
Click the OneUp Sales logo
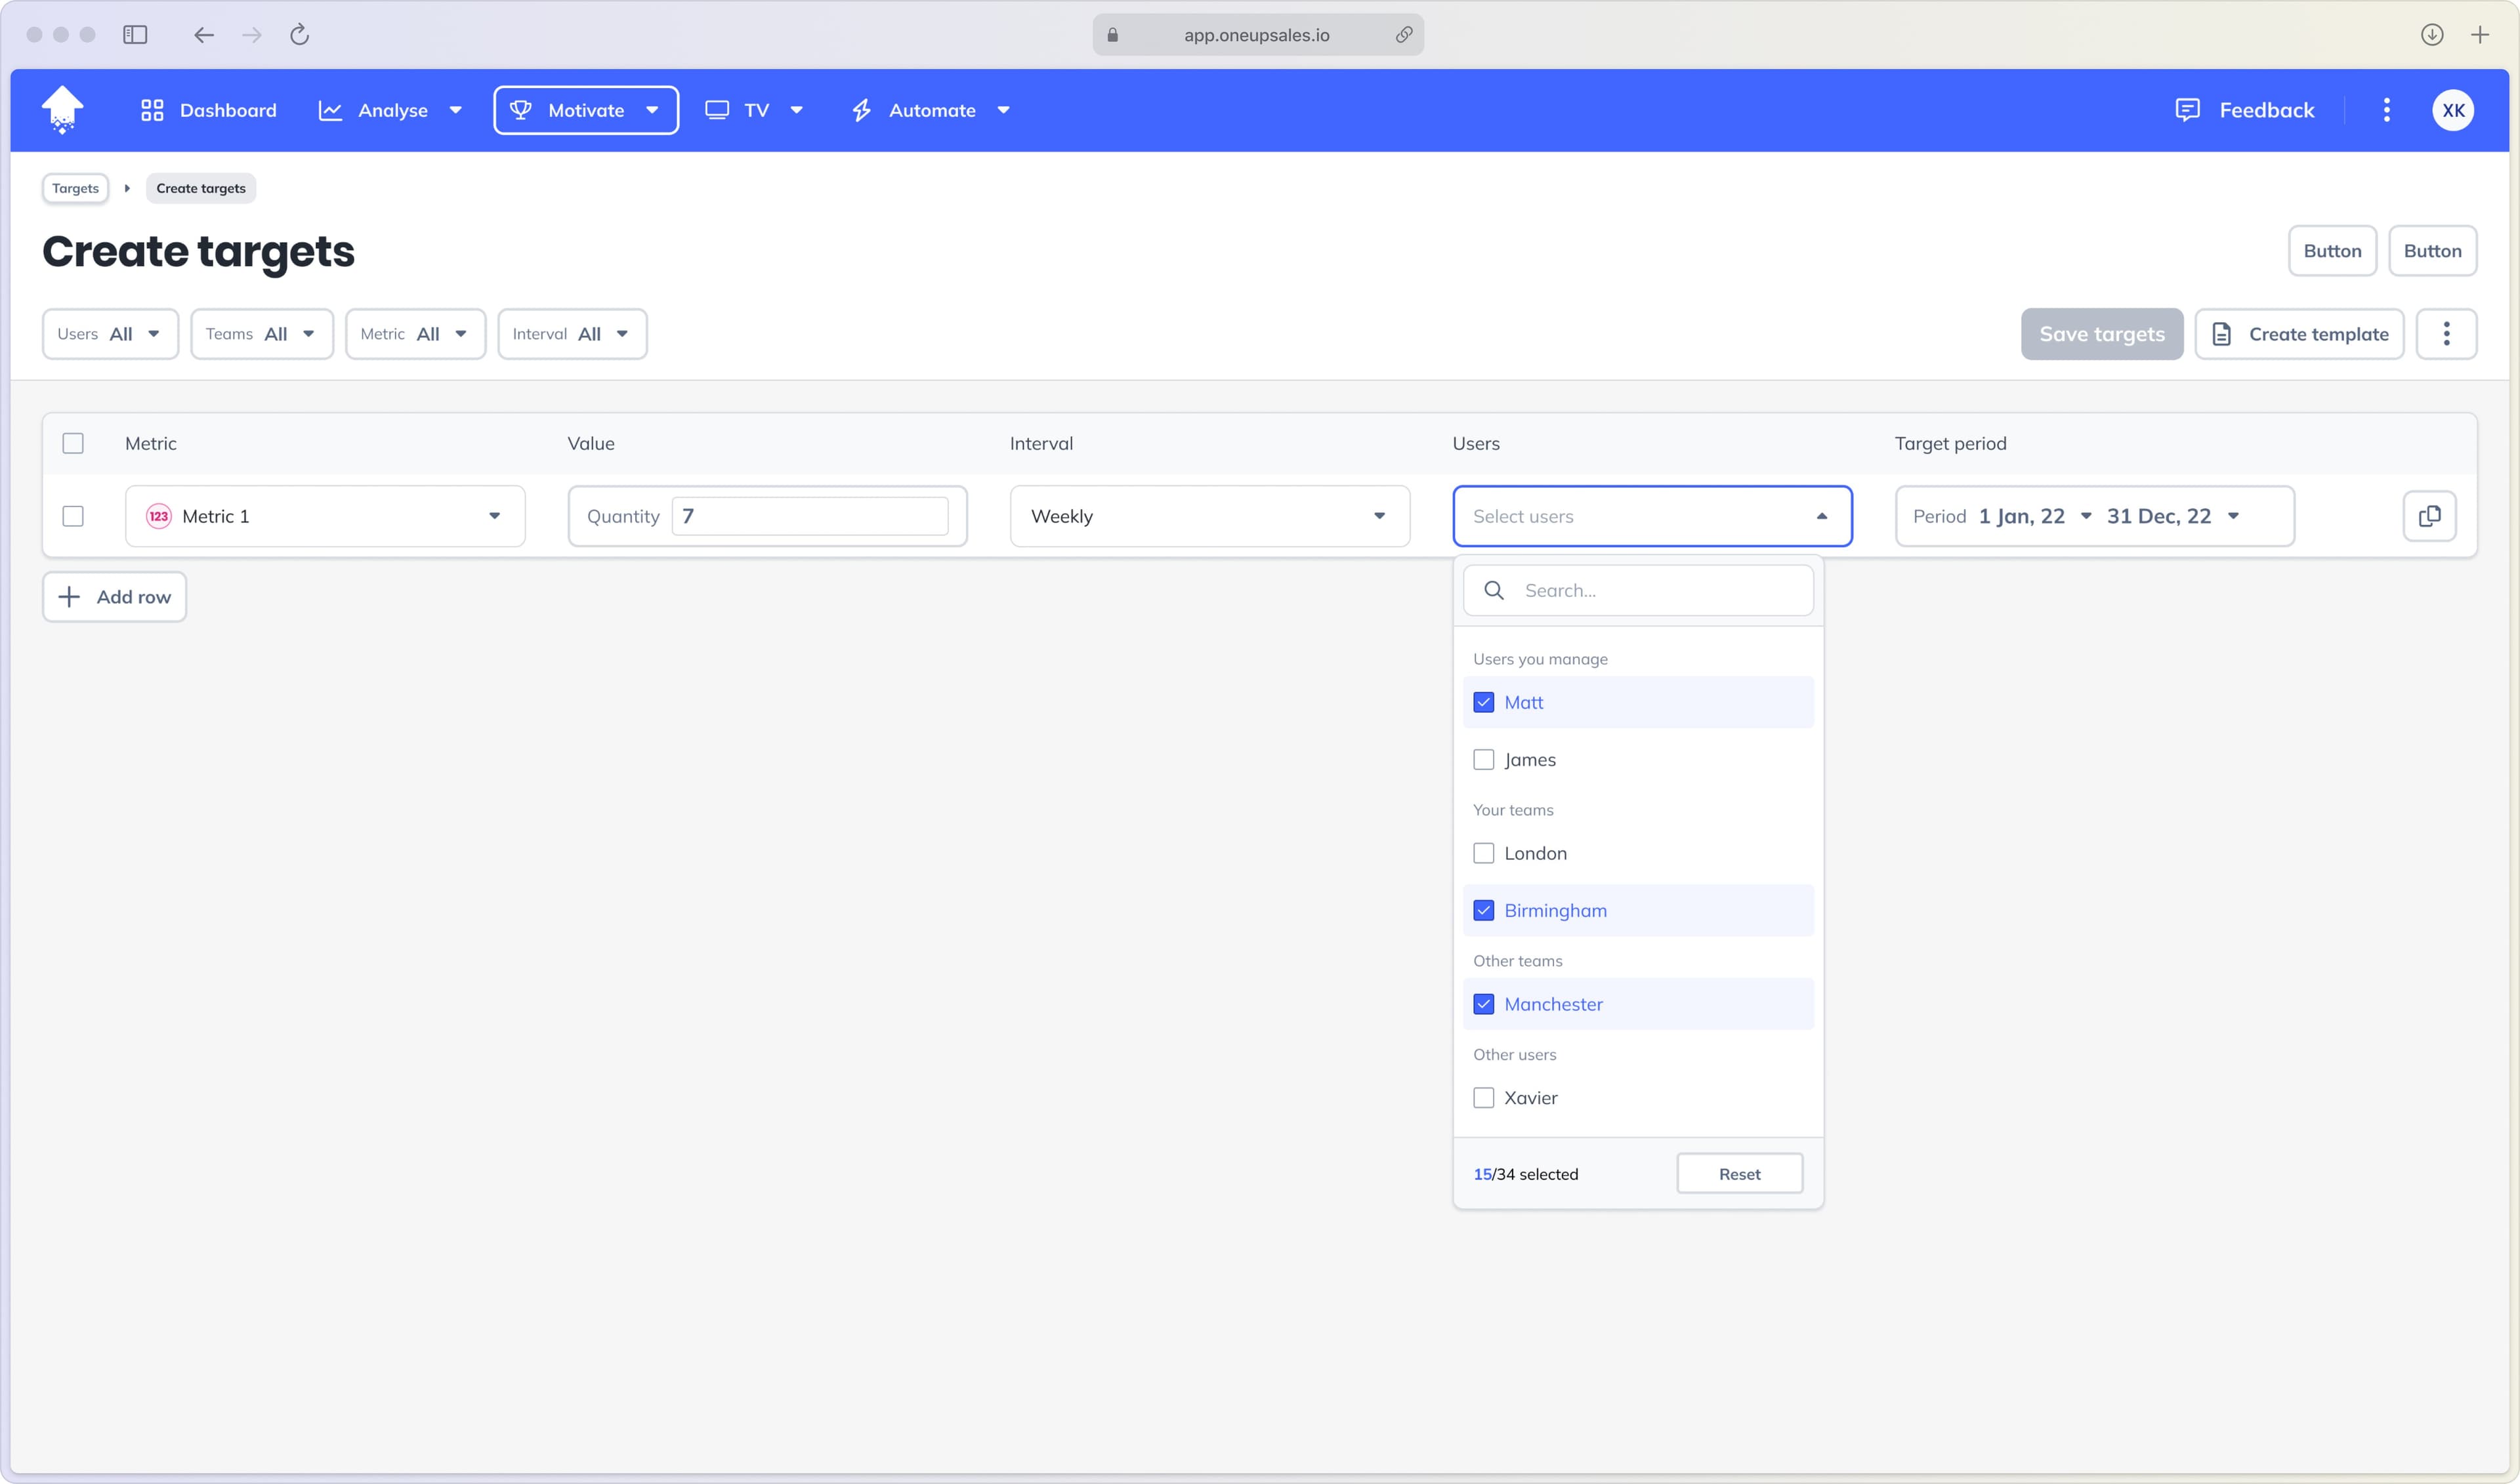[62, 110]
